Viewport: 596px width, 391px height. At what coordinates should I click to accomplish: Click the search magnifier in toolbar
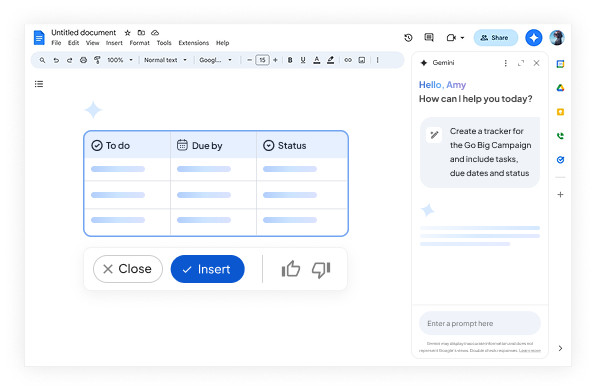pyautogui.click(x=42, y=60)
